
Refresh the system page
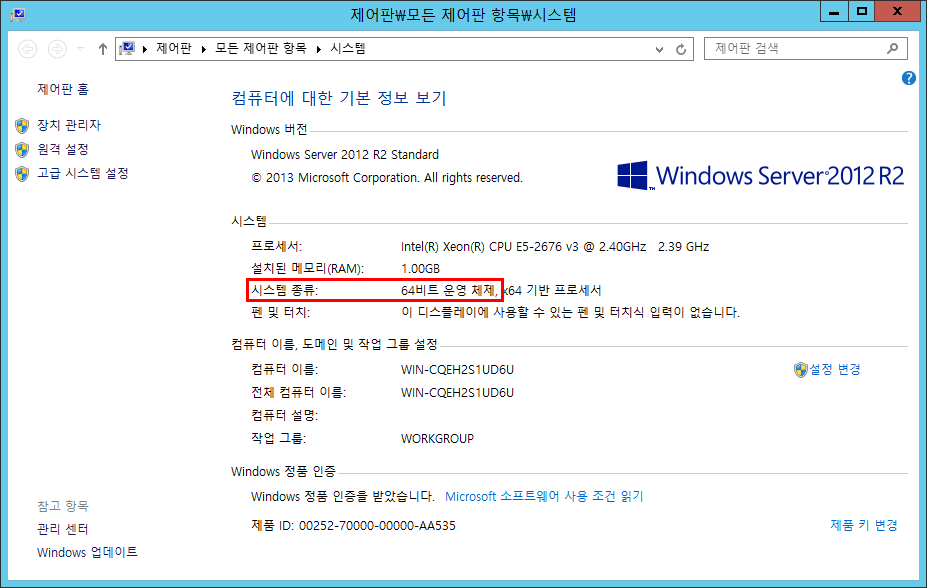(681, 49)
